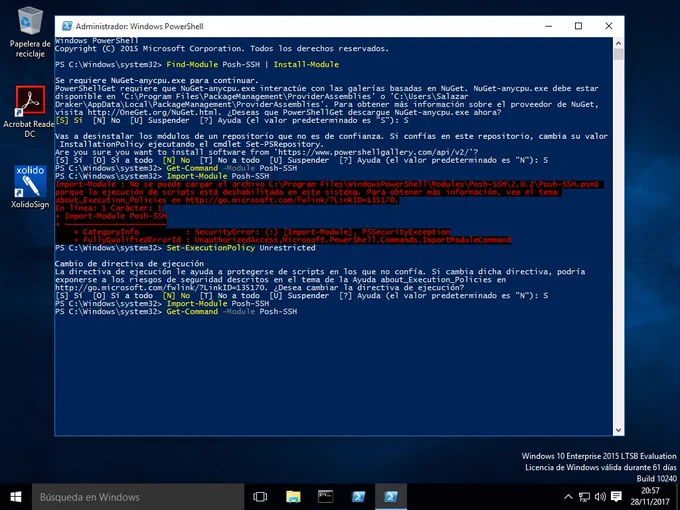The height and width of the screenshot is (510, 680).
Task: Open the Acrobat Reader DC desktop shortcut
Action: [29, 111]
